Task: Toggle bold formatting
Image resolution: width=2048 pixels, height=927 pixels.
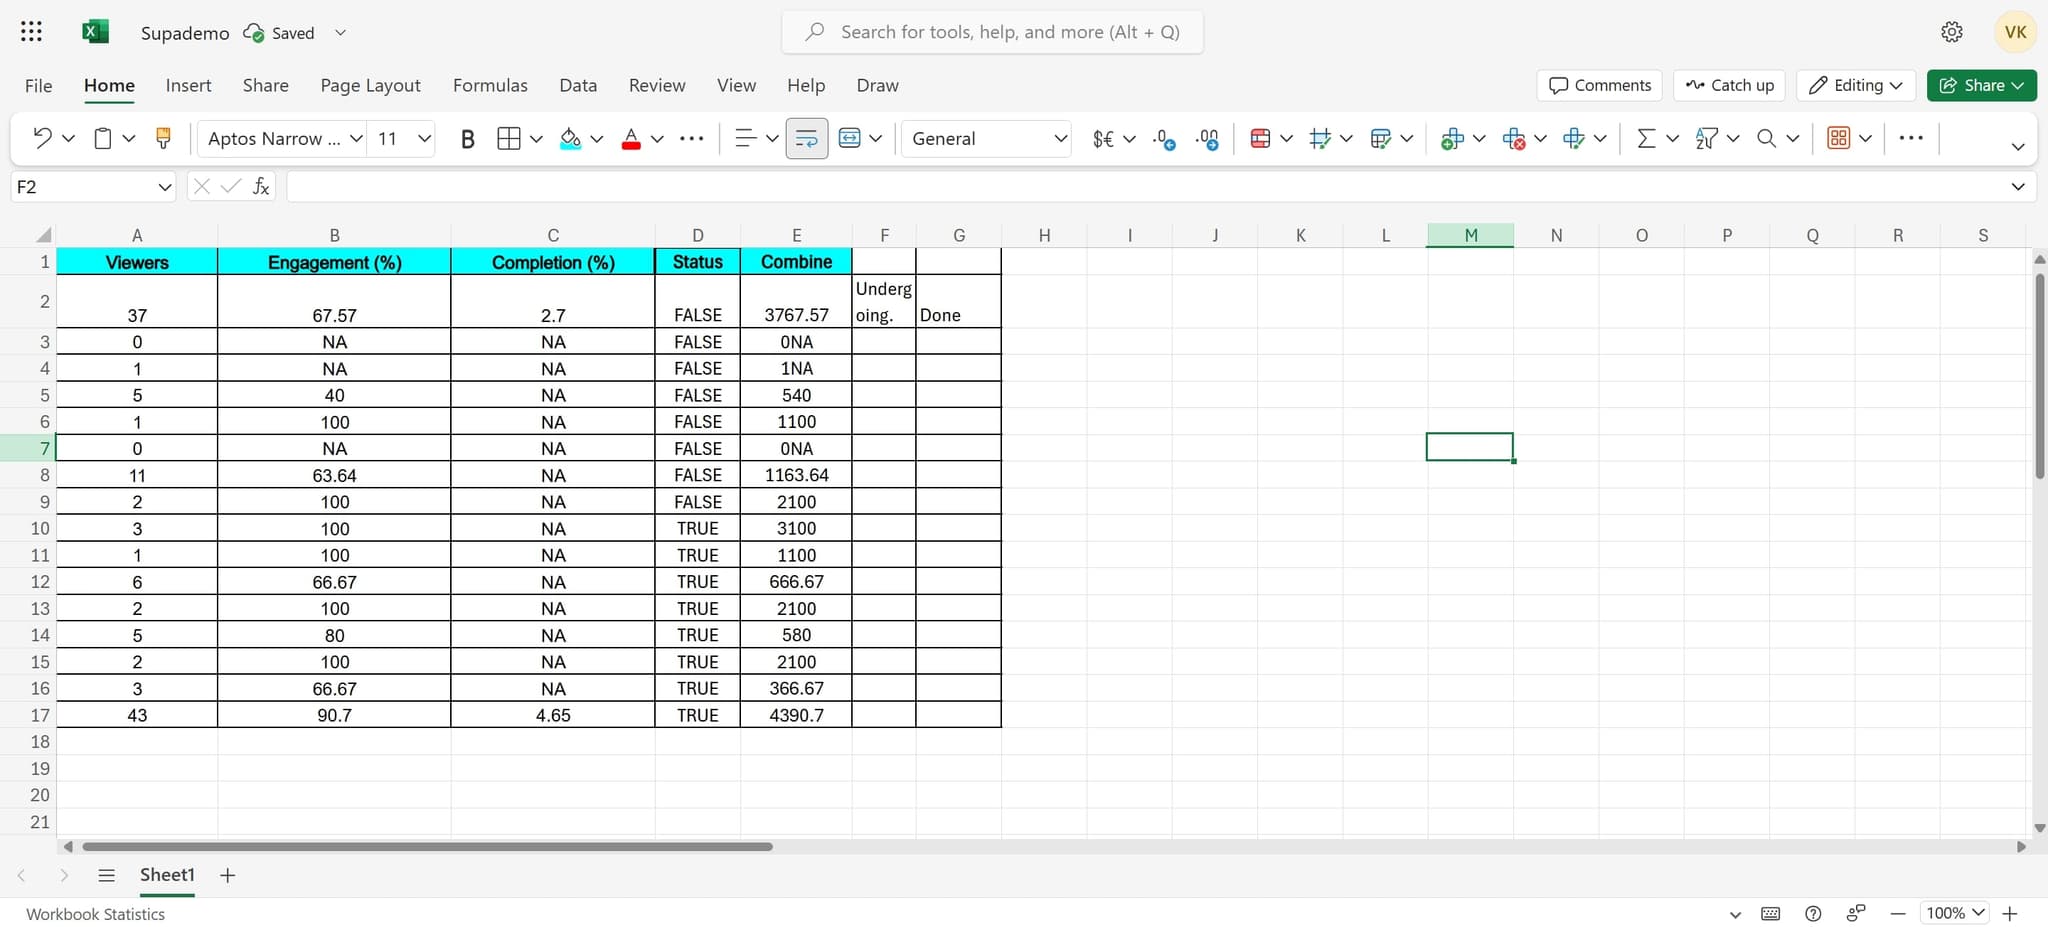Action: click(467, 139)
